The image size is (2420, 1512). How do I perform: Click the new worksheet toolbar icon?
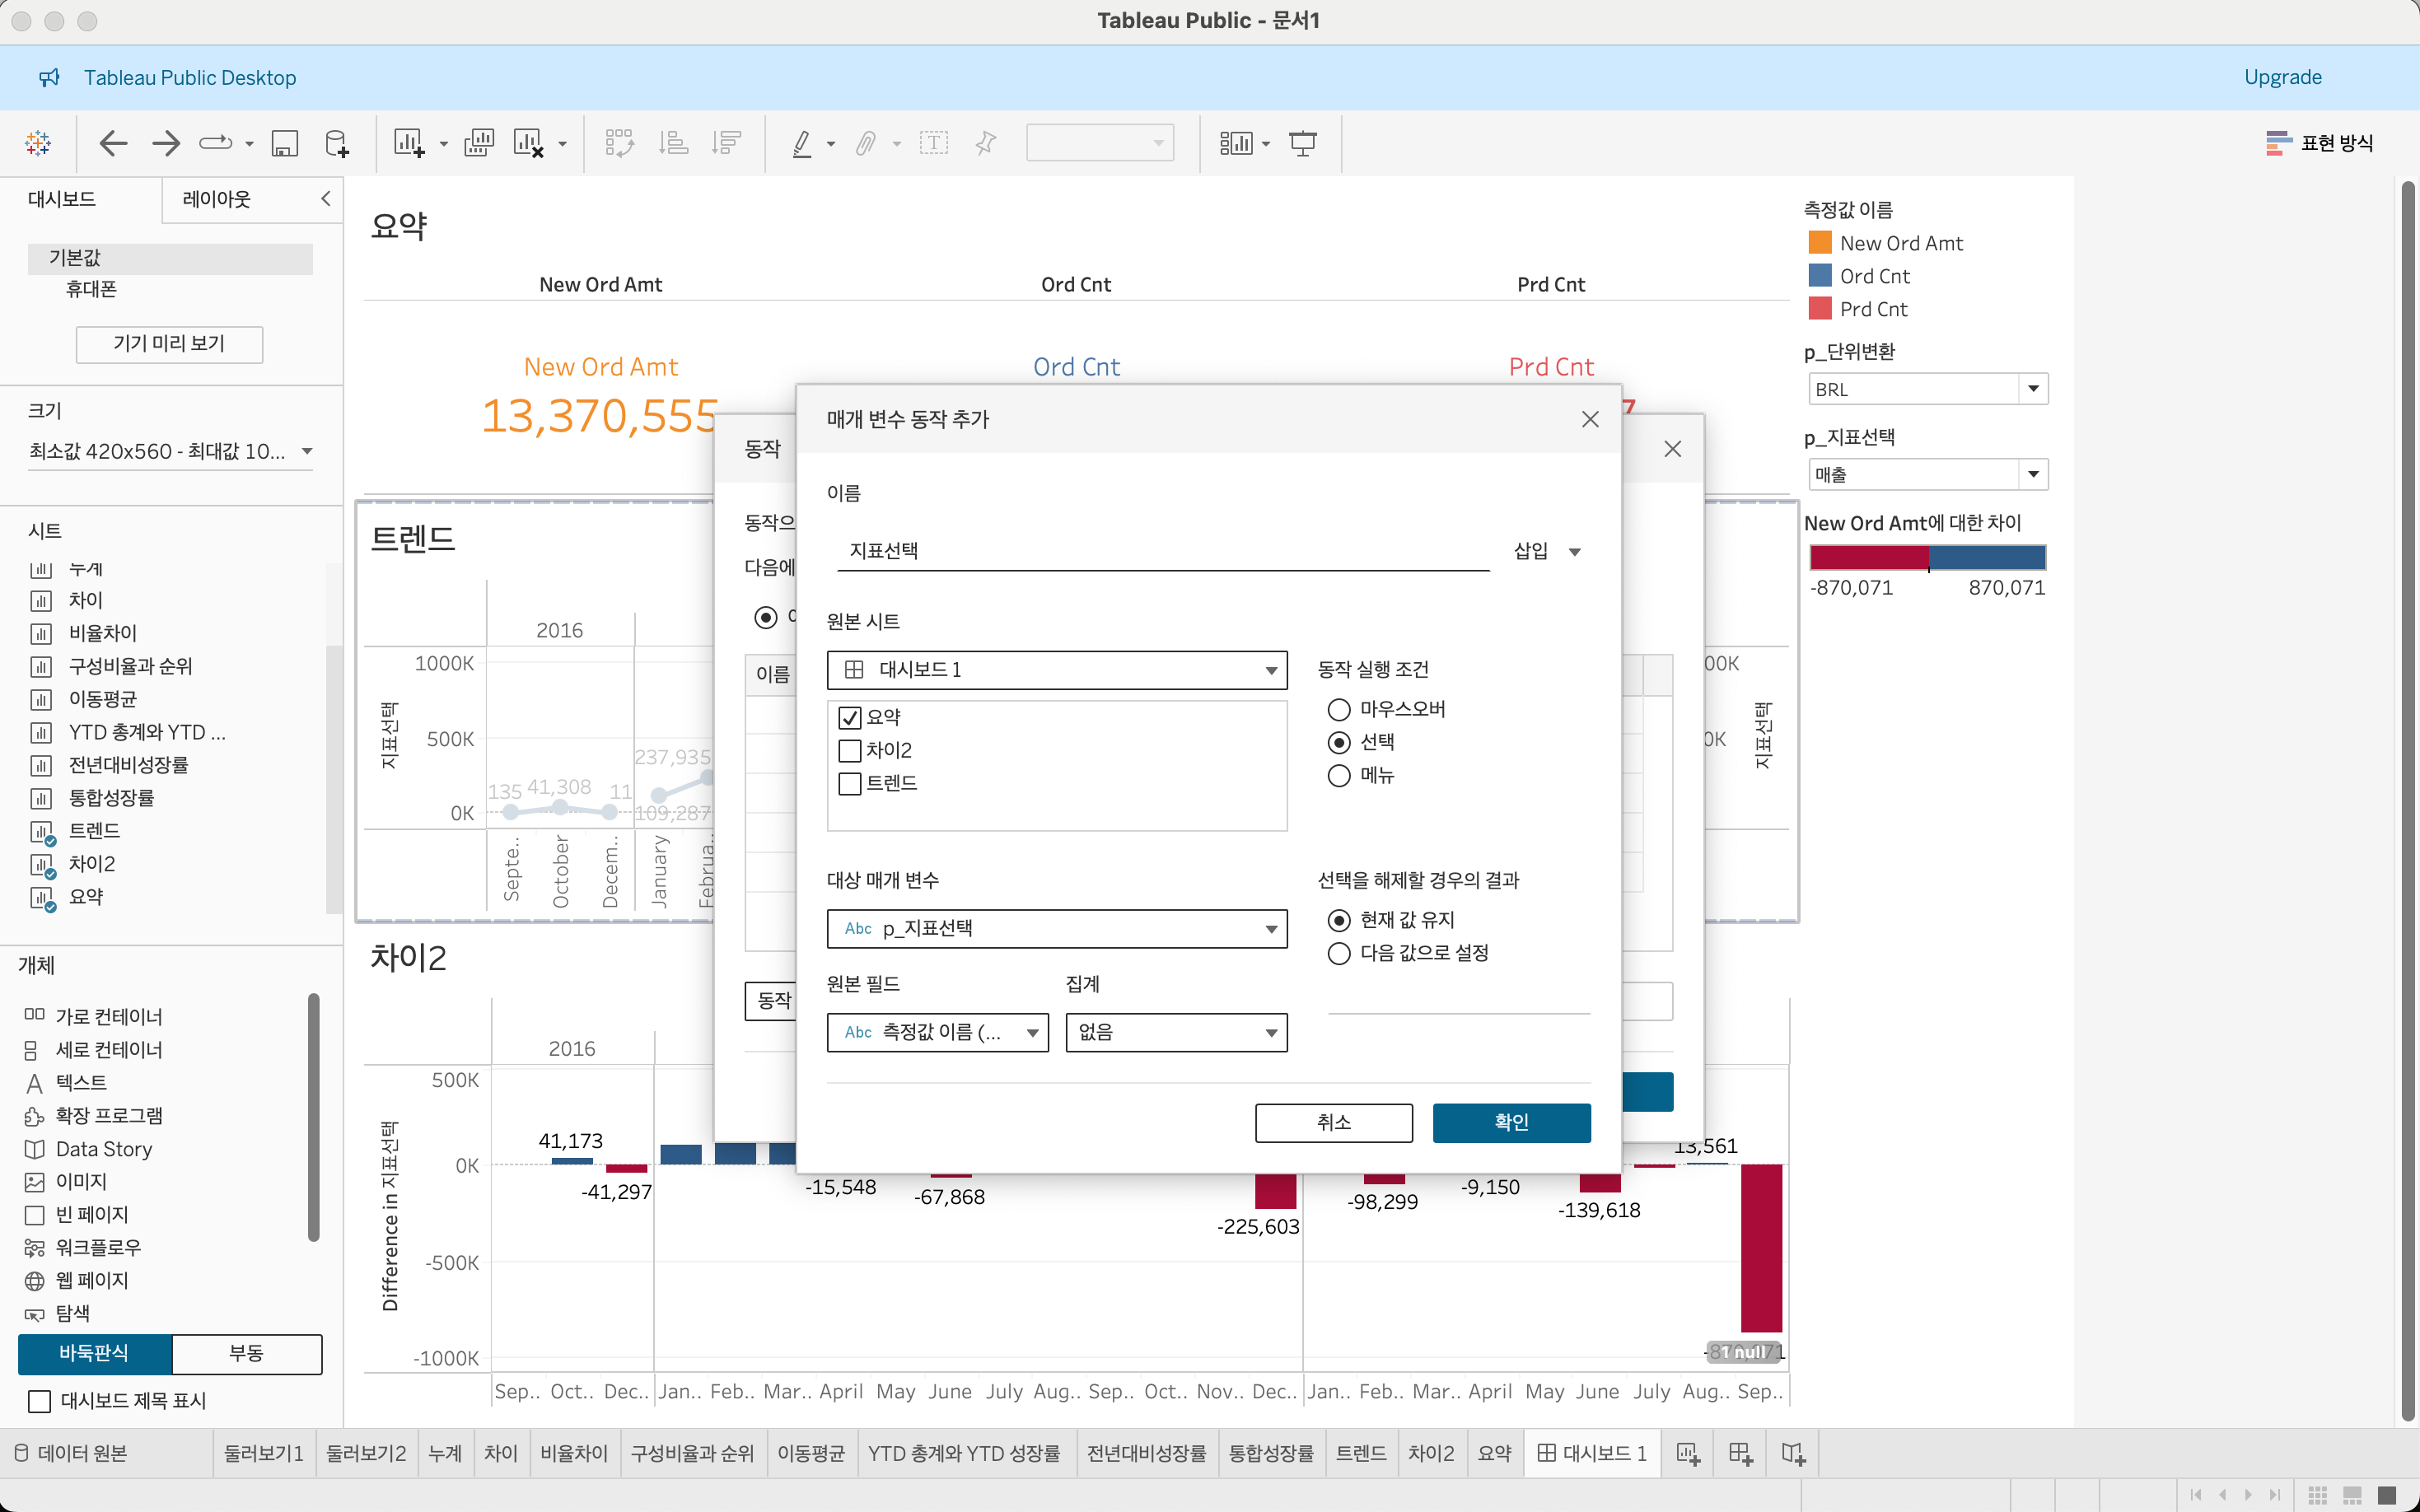(x=408, y=143)
